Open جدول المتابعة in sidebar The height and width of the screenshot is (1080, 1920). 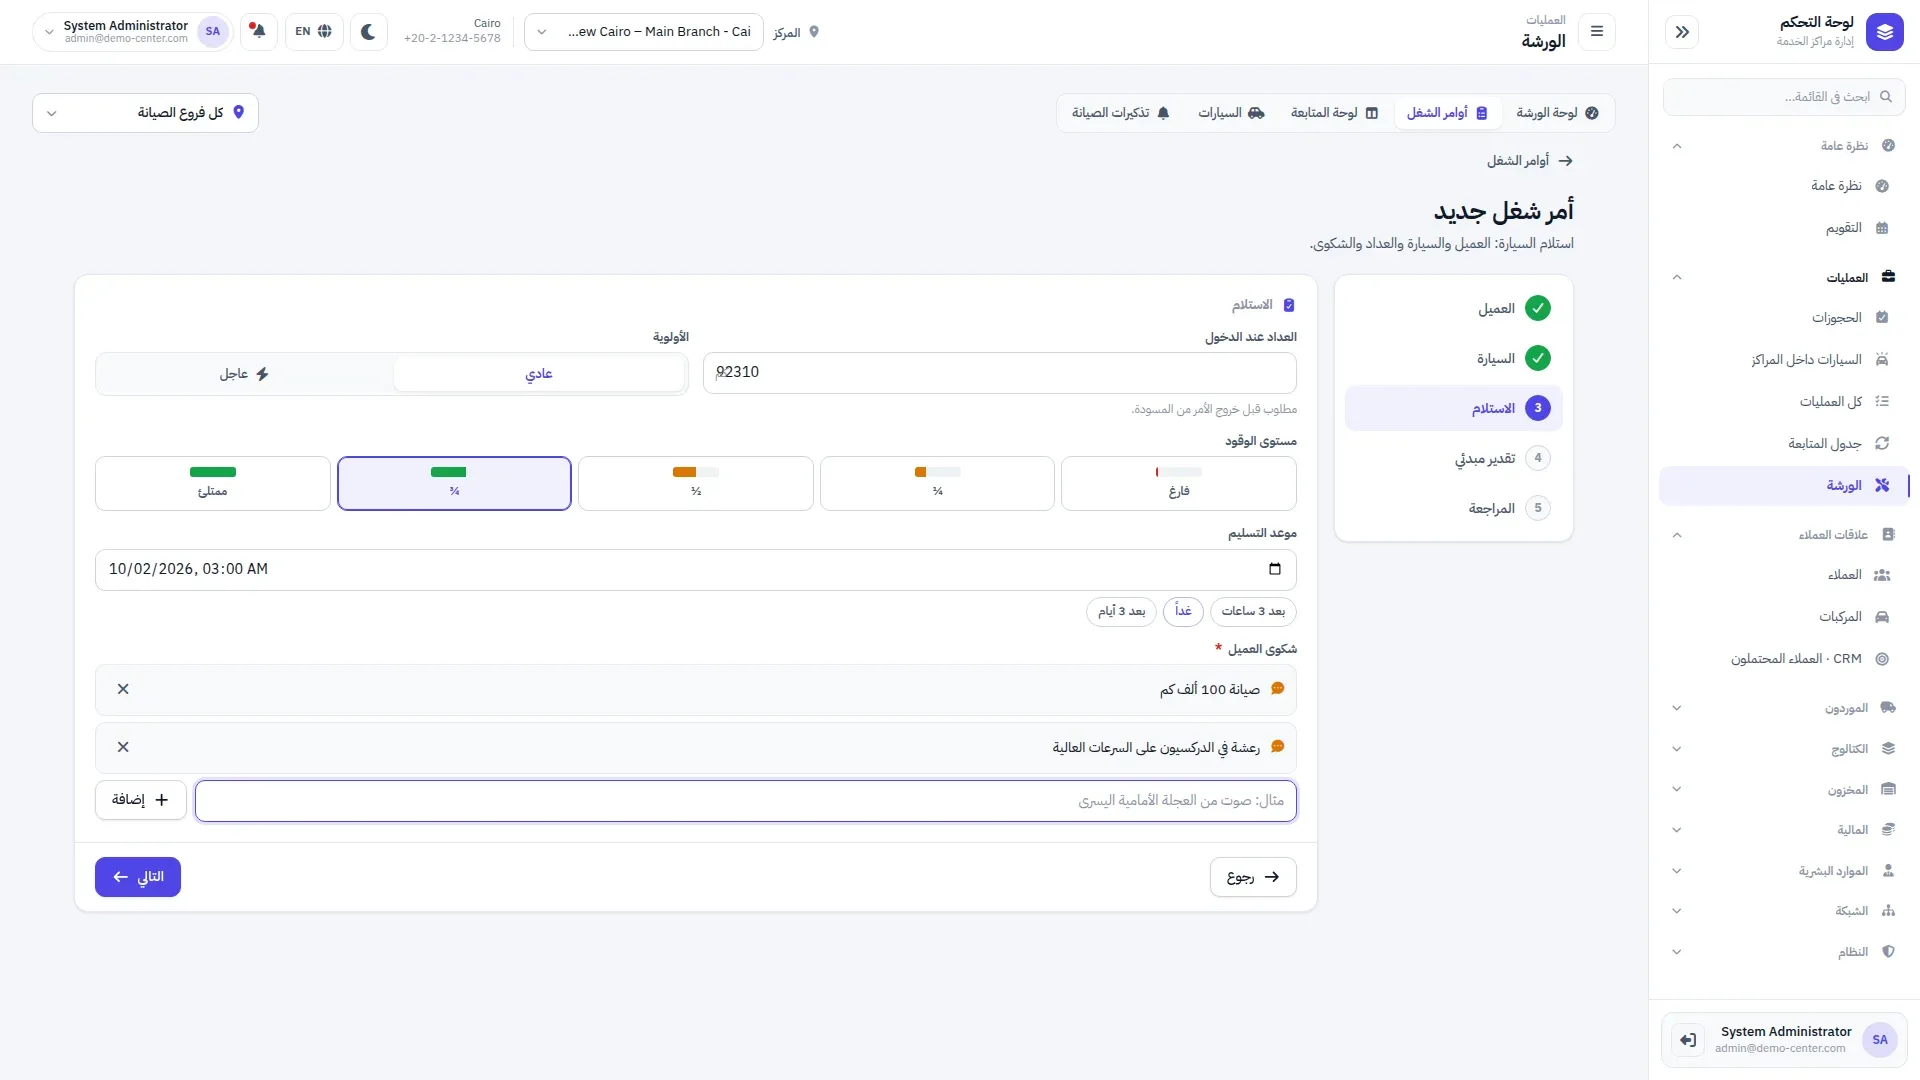[x=1783, y=444]
